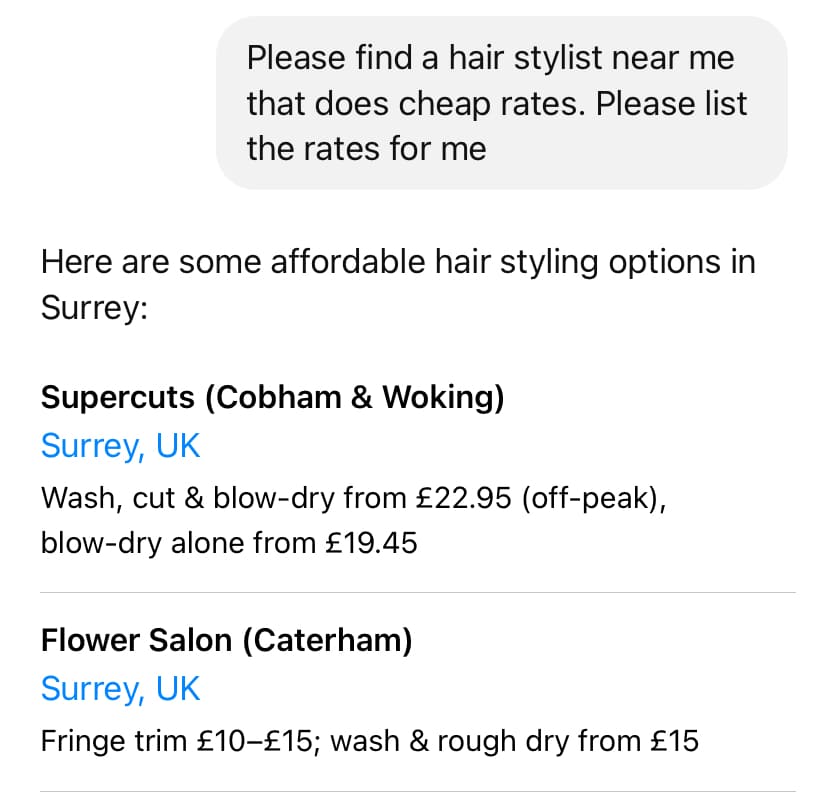Click the £19.45 blow-dry price

pos(371,543)
